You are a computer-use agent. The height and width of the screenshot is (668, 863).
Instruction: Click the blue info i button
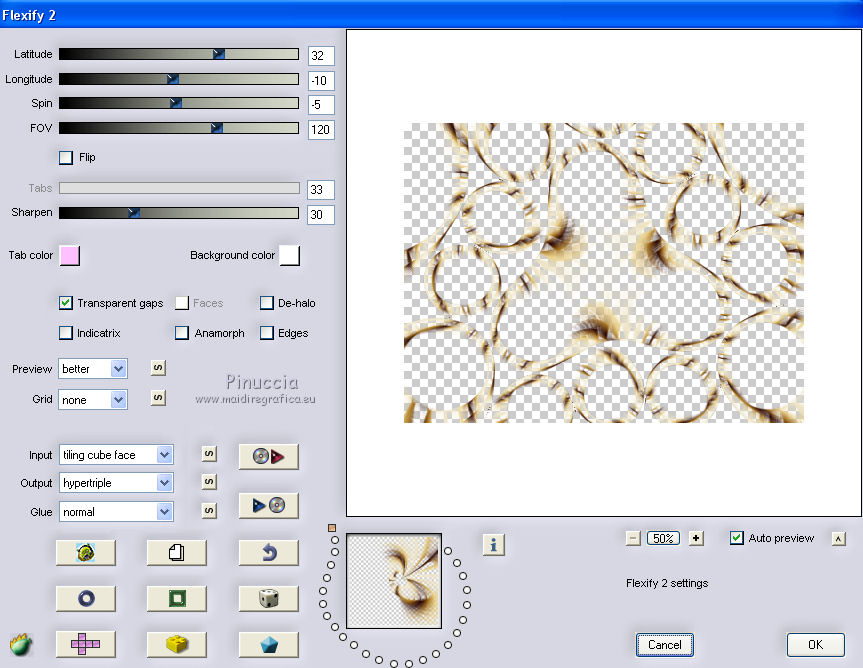pyautogui.click(x=494, y=545)
